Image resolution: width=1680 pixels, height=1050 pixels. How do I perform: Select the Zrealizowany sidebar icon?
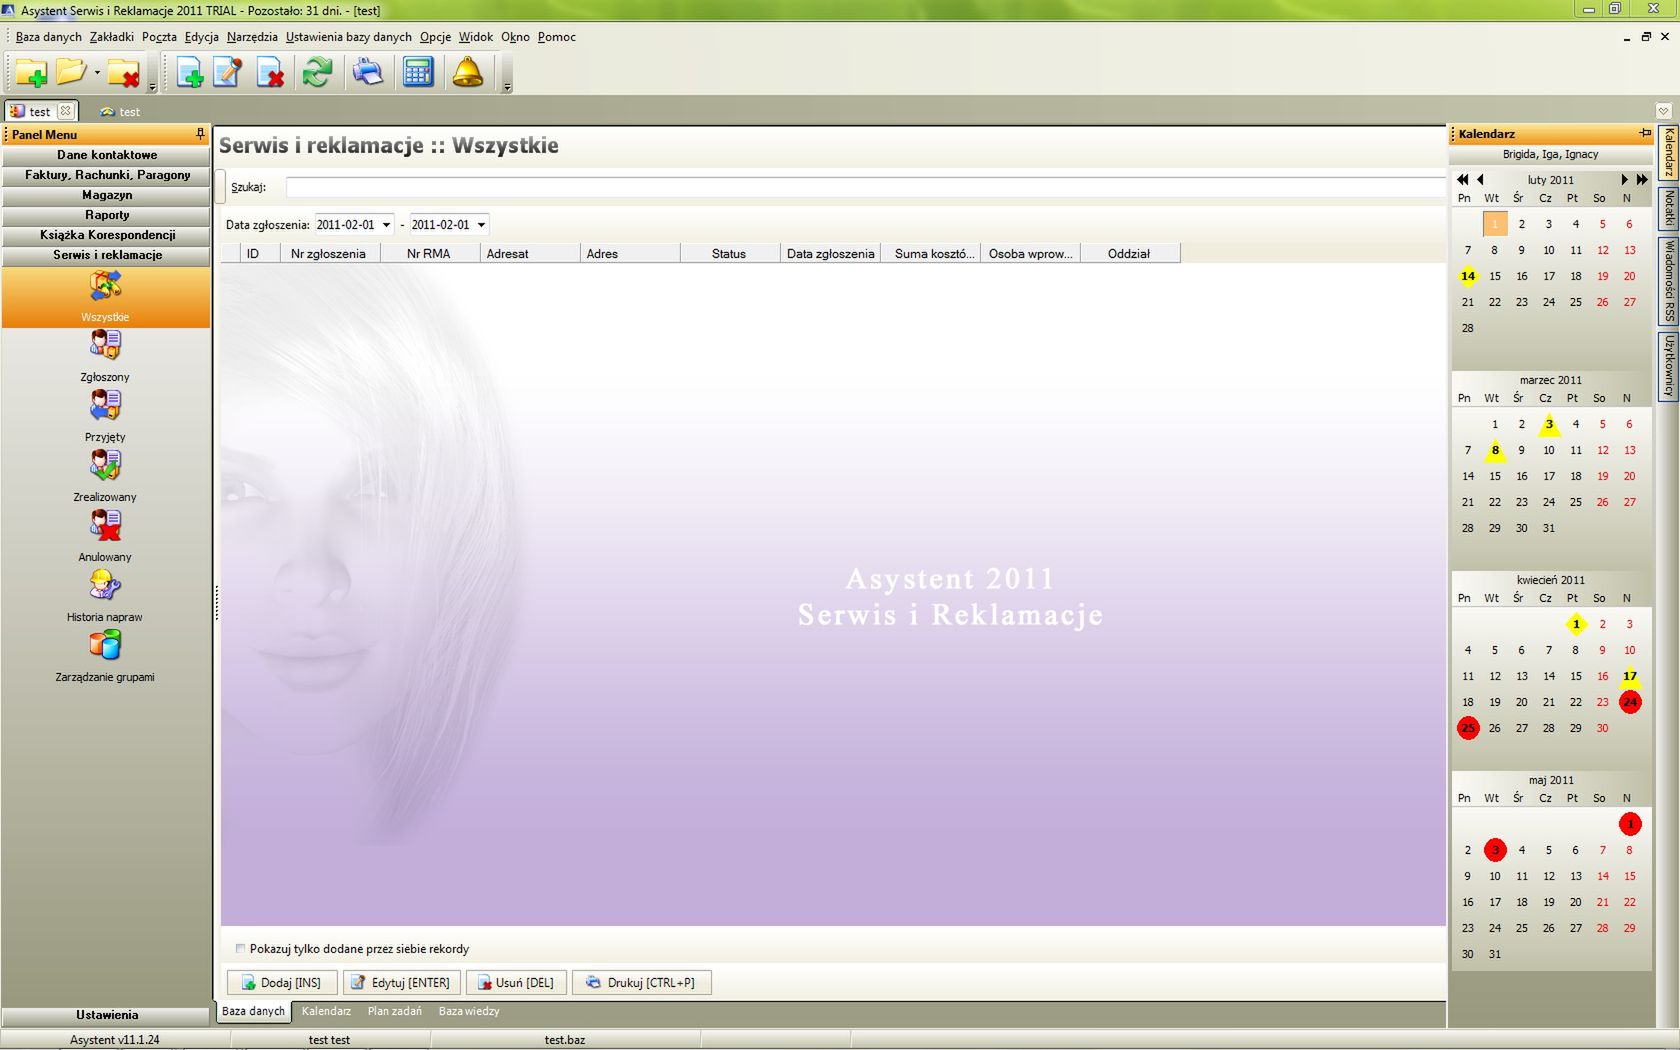[105, 465]
